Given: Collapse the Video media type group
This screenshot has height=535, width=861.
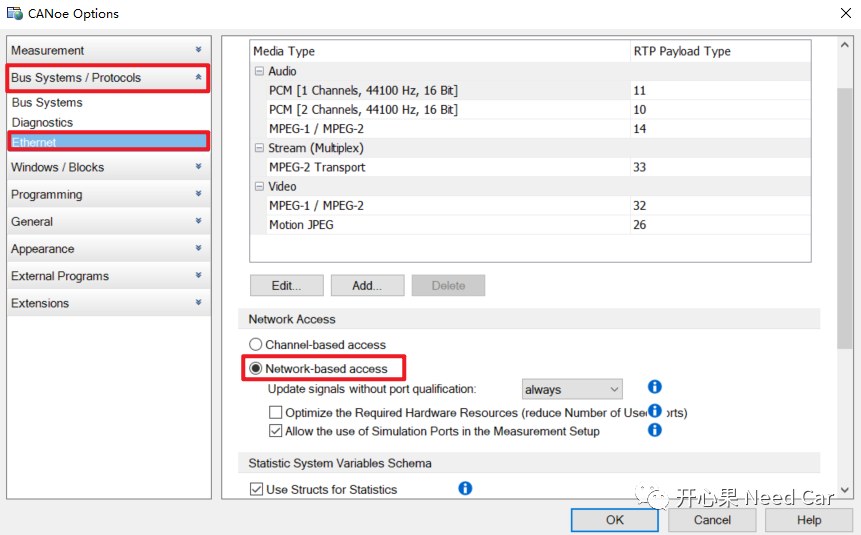Looking at the screenshot, I should 259,186.
